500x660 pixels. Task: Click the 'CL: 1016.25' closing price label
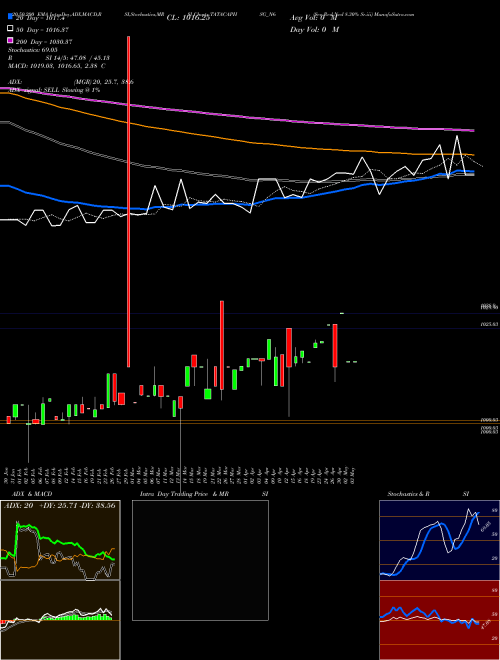(188, 18)
